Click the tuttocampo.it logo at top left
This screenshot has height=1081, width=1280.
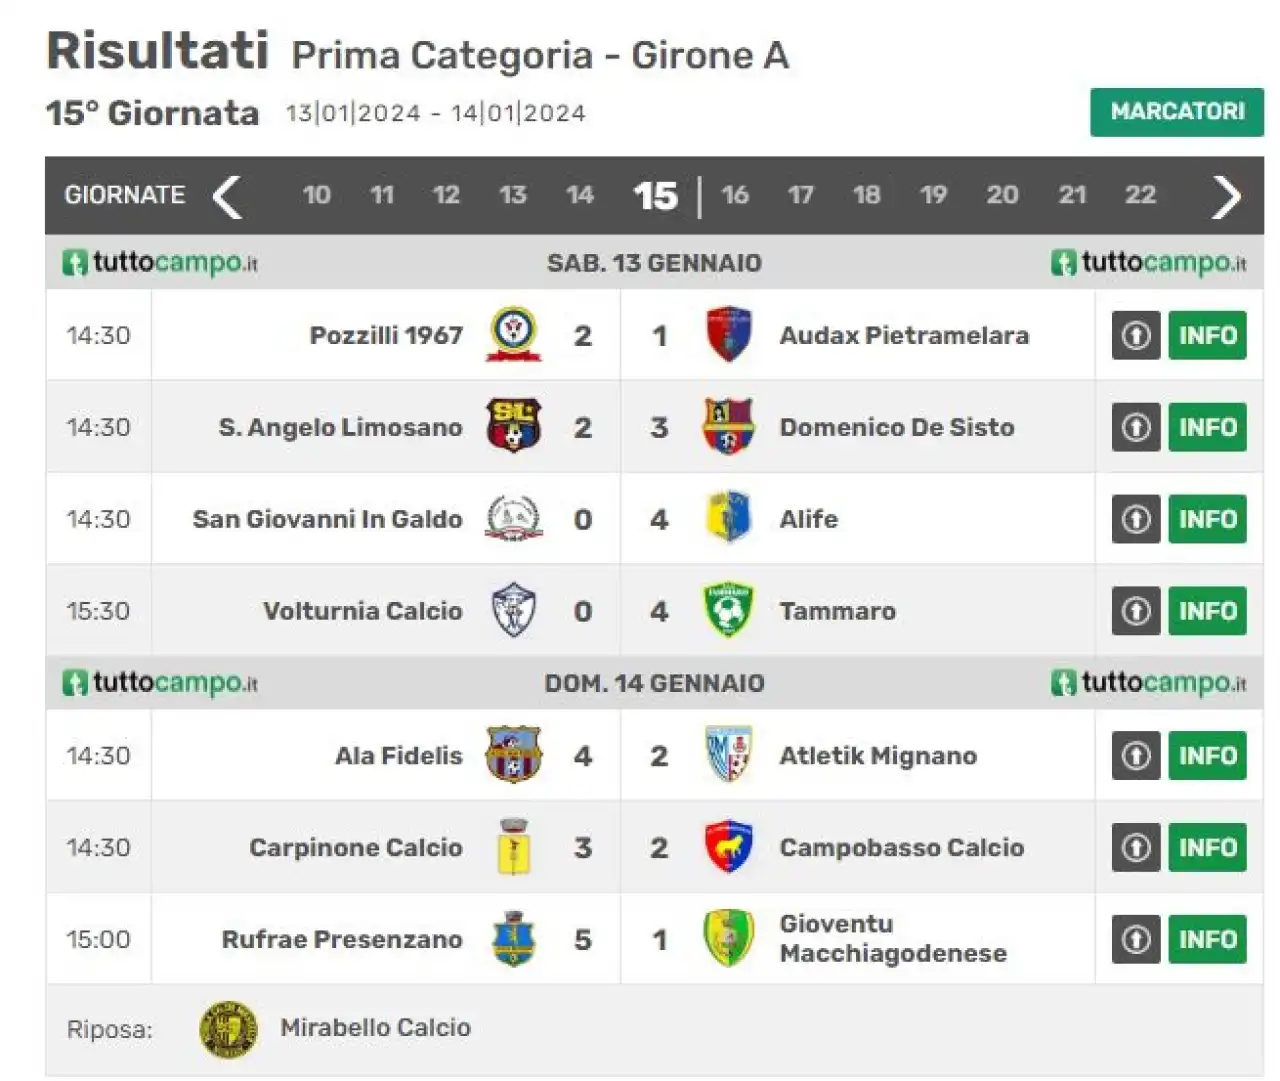pyautogui.click(x=160, y=263)
